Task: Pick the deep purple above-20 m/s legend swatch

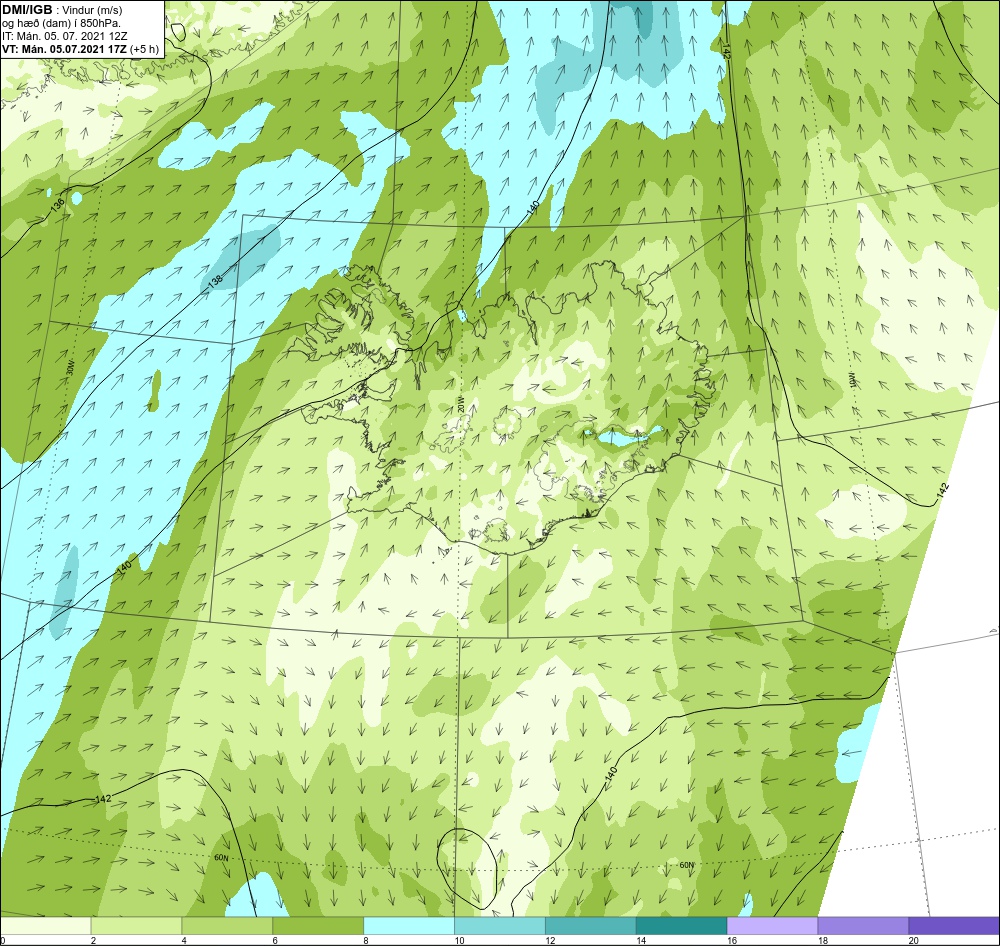Action: pos(953,925)
